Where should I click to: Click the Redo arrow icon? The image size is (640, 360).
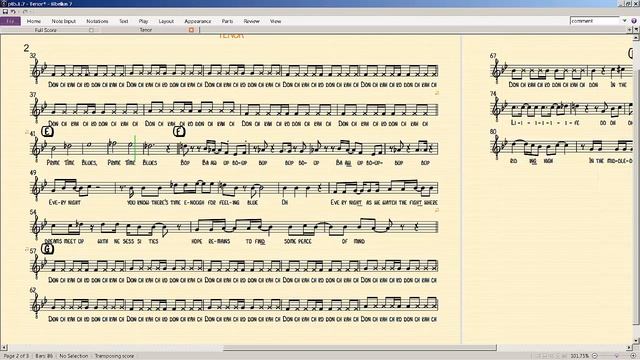point(25,12)
